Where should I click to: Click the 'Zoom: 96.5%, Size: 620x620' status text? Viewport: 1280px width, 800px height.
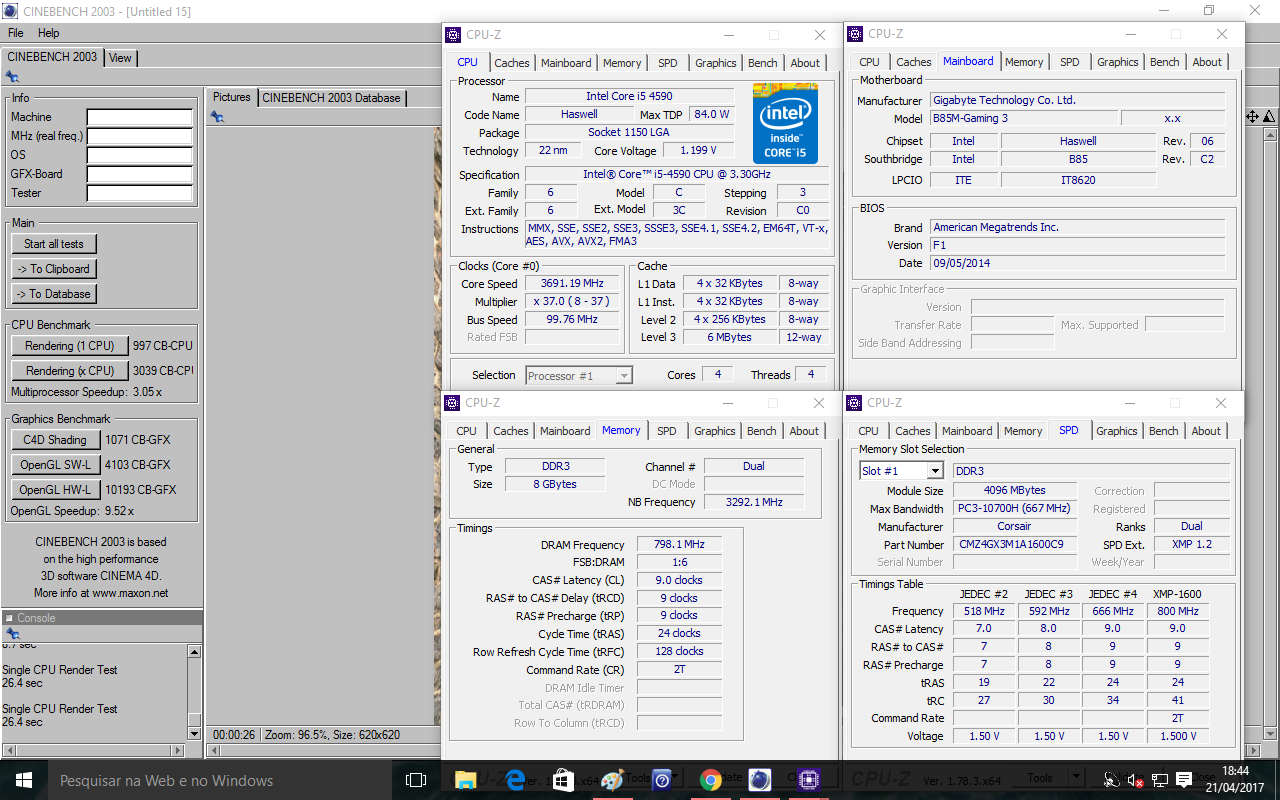coord(332,735)
